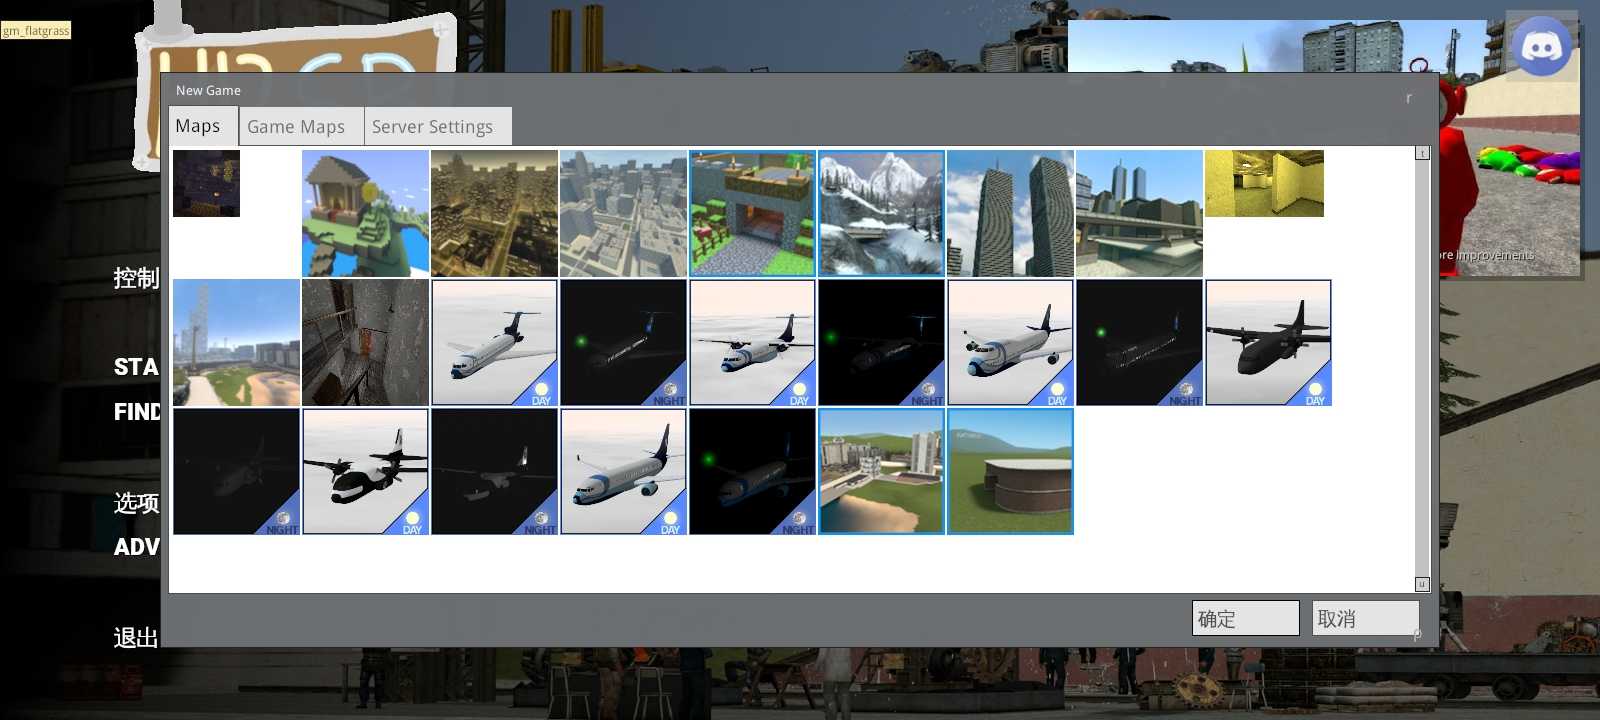Close the New Game dialog window
The image size is (1600, 720).
[x=1409, y=98]
